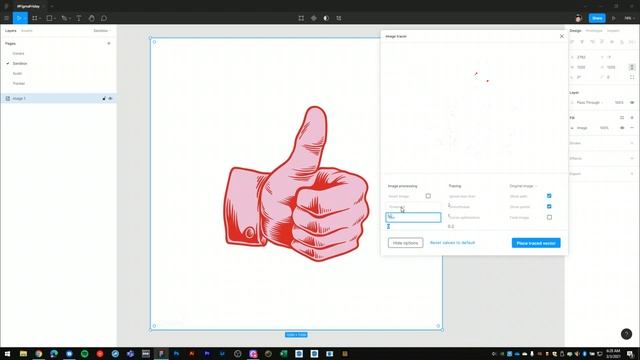640x360 pixels.
Task: Select the Move tool in the toolbar
Action: pos(19,18)
